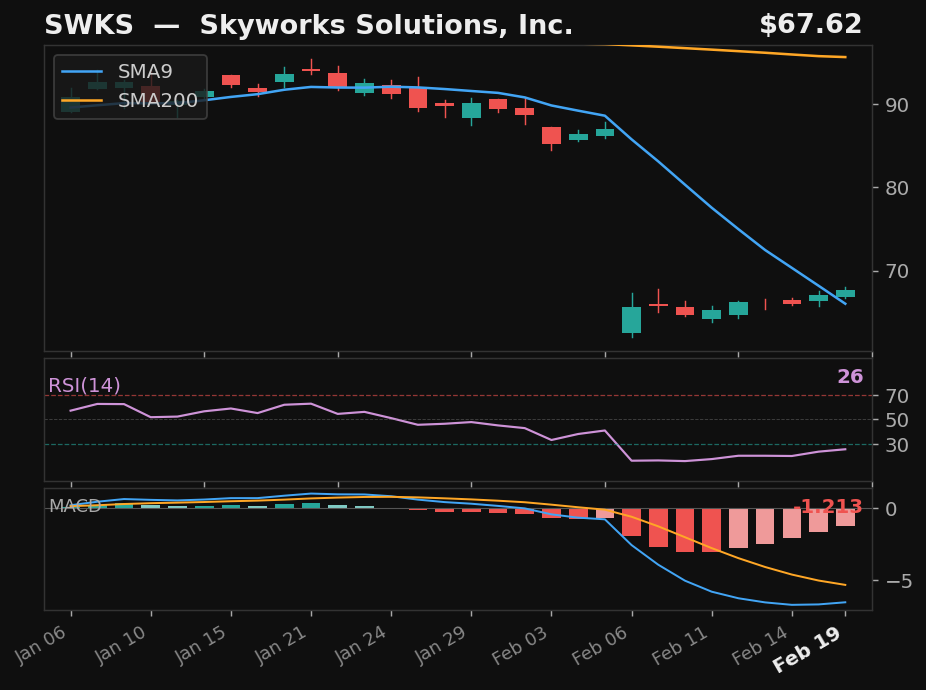926x690 pixels.
Task: Click the Jan 29 date label
Action: click(440, 645)
